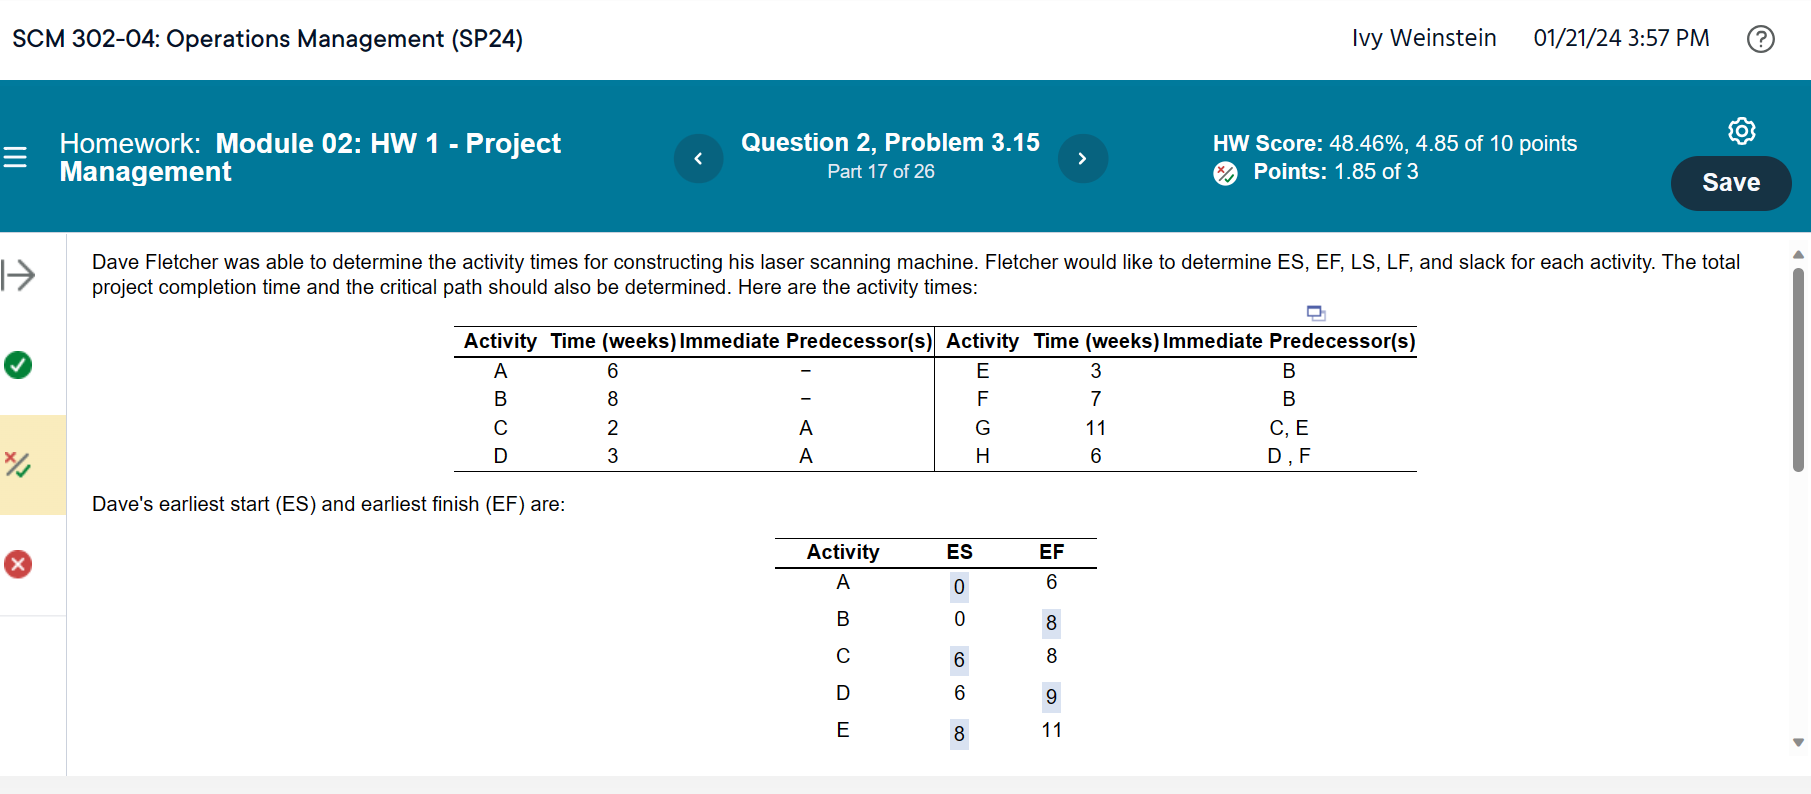This screenshot has width=1811, height=794.
Task: Click the Points scoring indicator icon
Action: 1224,173
